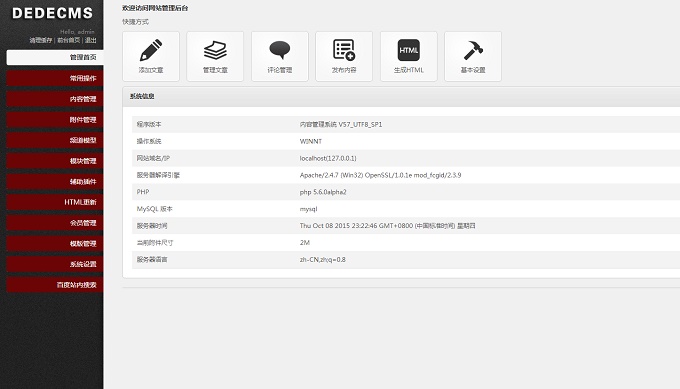Click the 2M attachment size value
This screenshot has width=680, height=389.
tap(304, 242)
